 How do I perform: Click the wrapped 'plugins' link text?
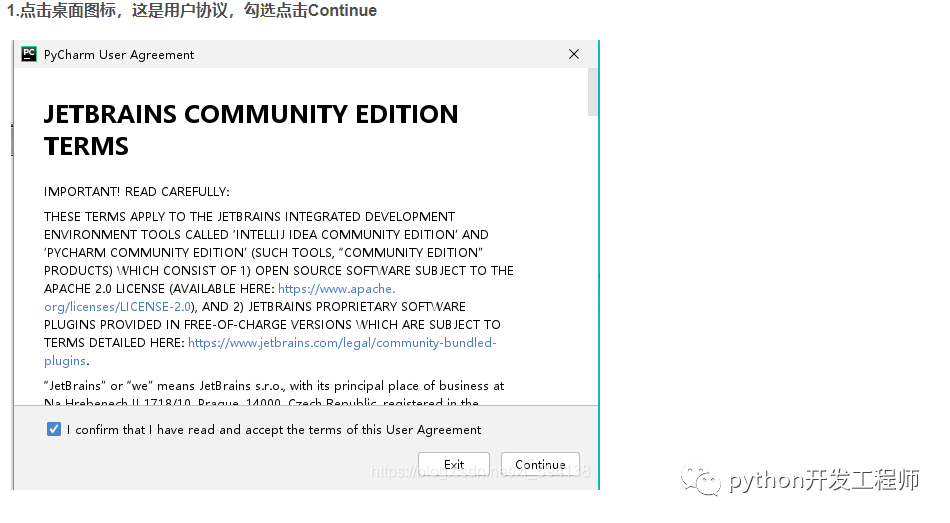tap(65, 361)
